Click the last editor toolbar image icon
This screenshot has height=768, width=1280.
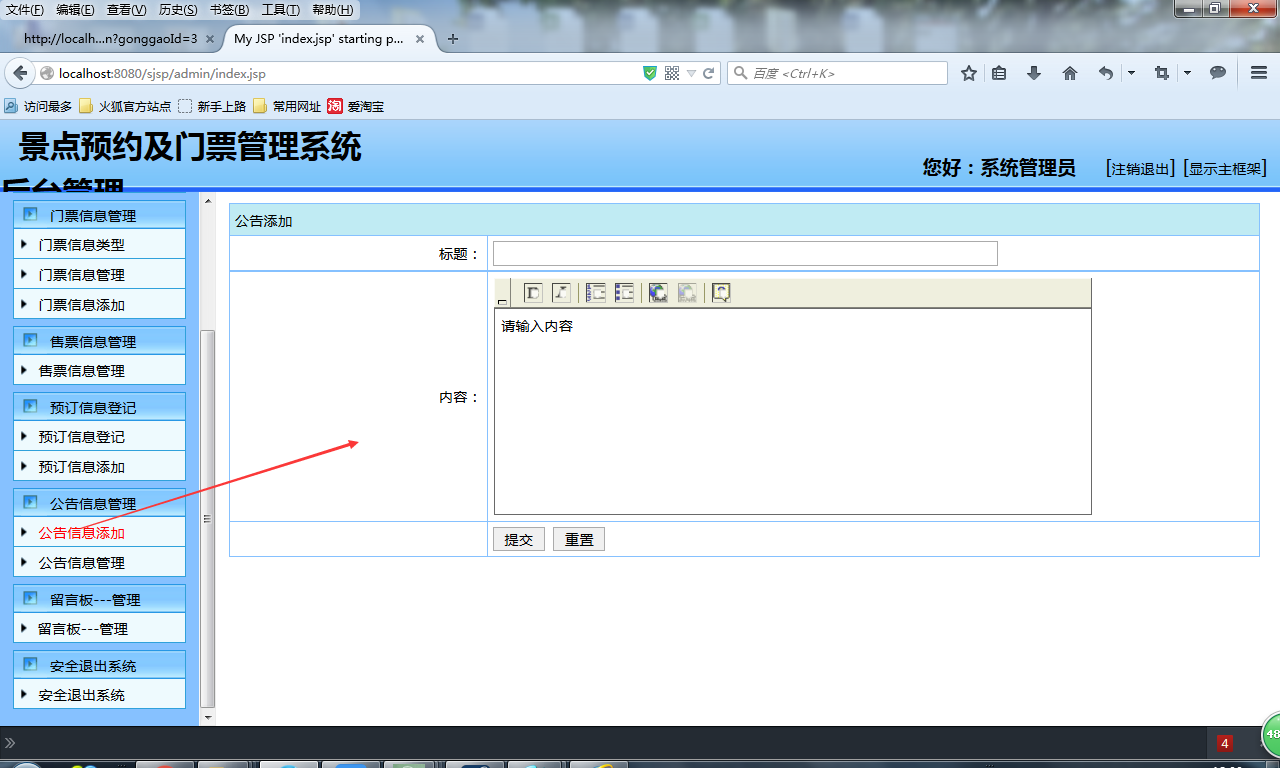click(x=720, y=292)
